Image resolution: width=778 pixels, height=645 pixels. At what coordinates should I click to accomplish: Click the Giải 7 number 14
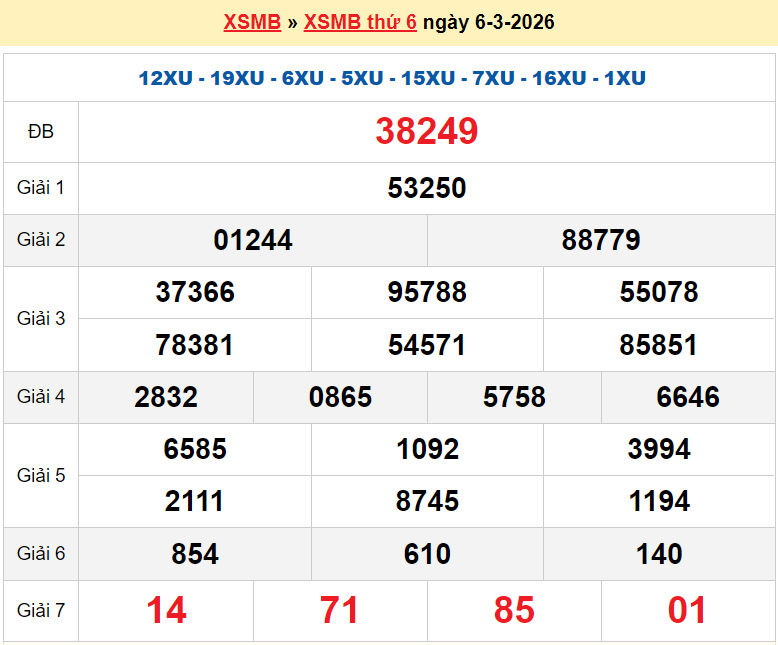pos(166,610)
